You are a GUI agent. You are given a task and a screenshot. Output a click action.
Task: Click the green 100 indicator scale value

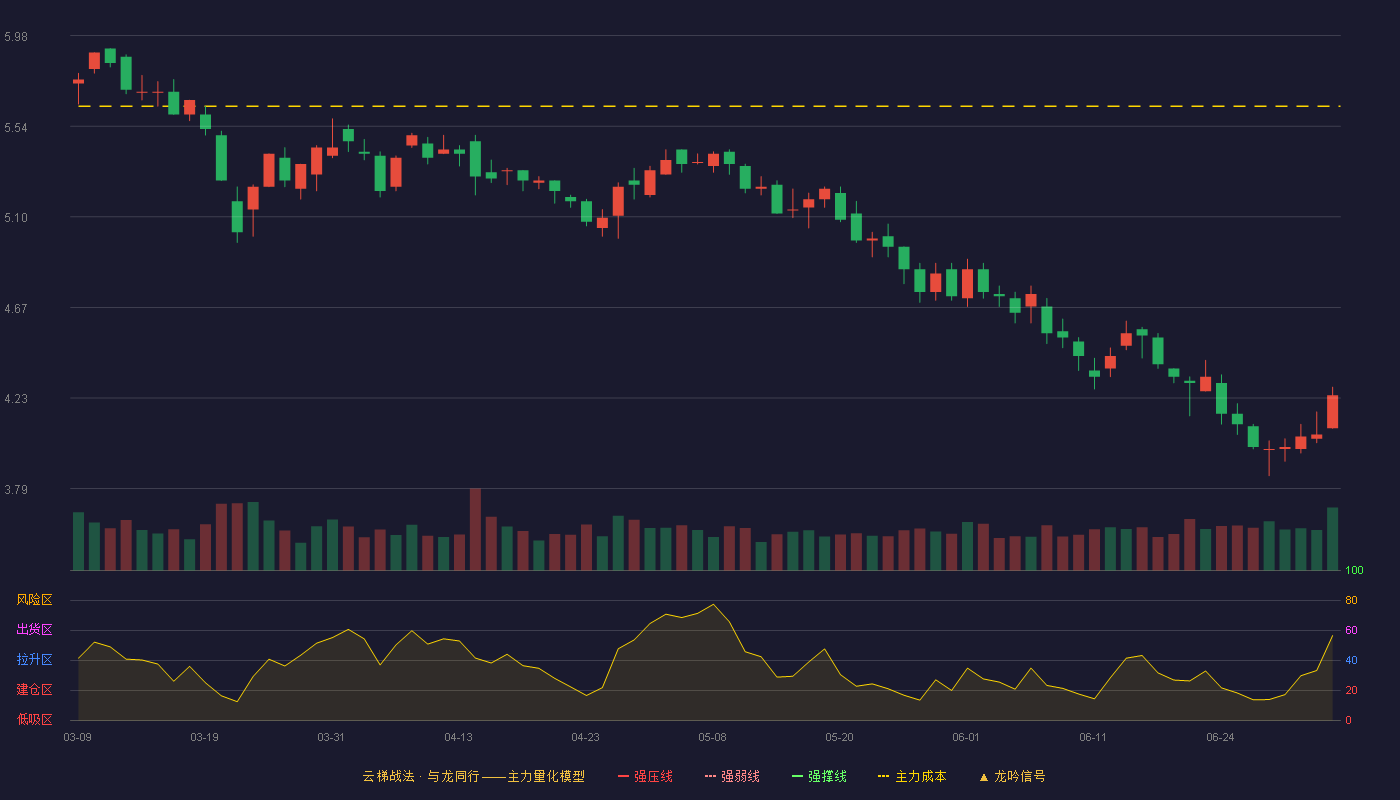[x=1354, y=571]
